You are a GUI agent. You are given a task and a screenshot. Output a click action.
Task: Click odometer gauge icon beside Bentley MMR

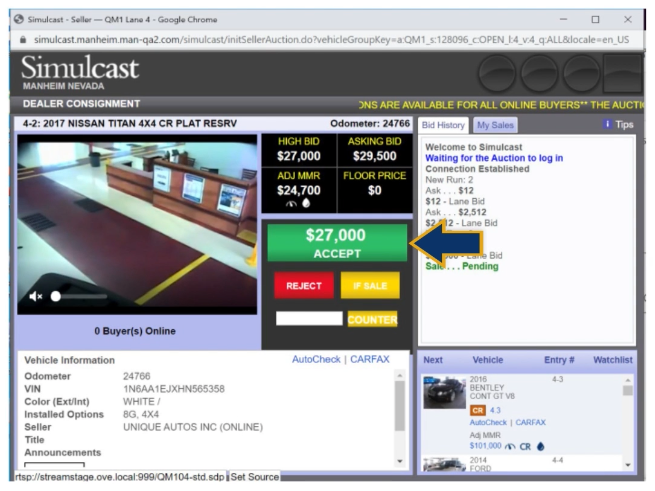tap(510, 447)
